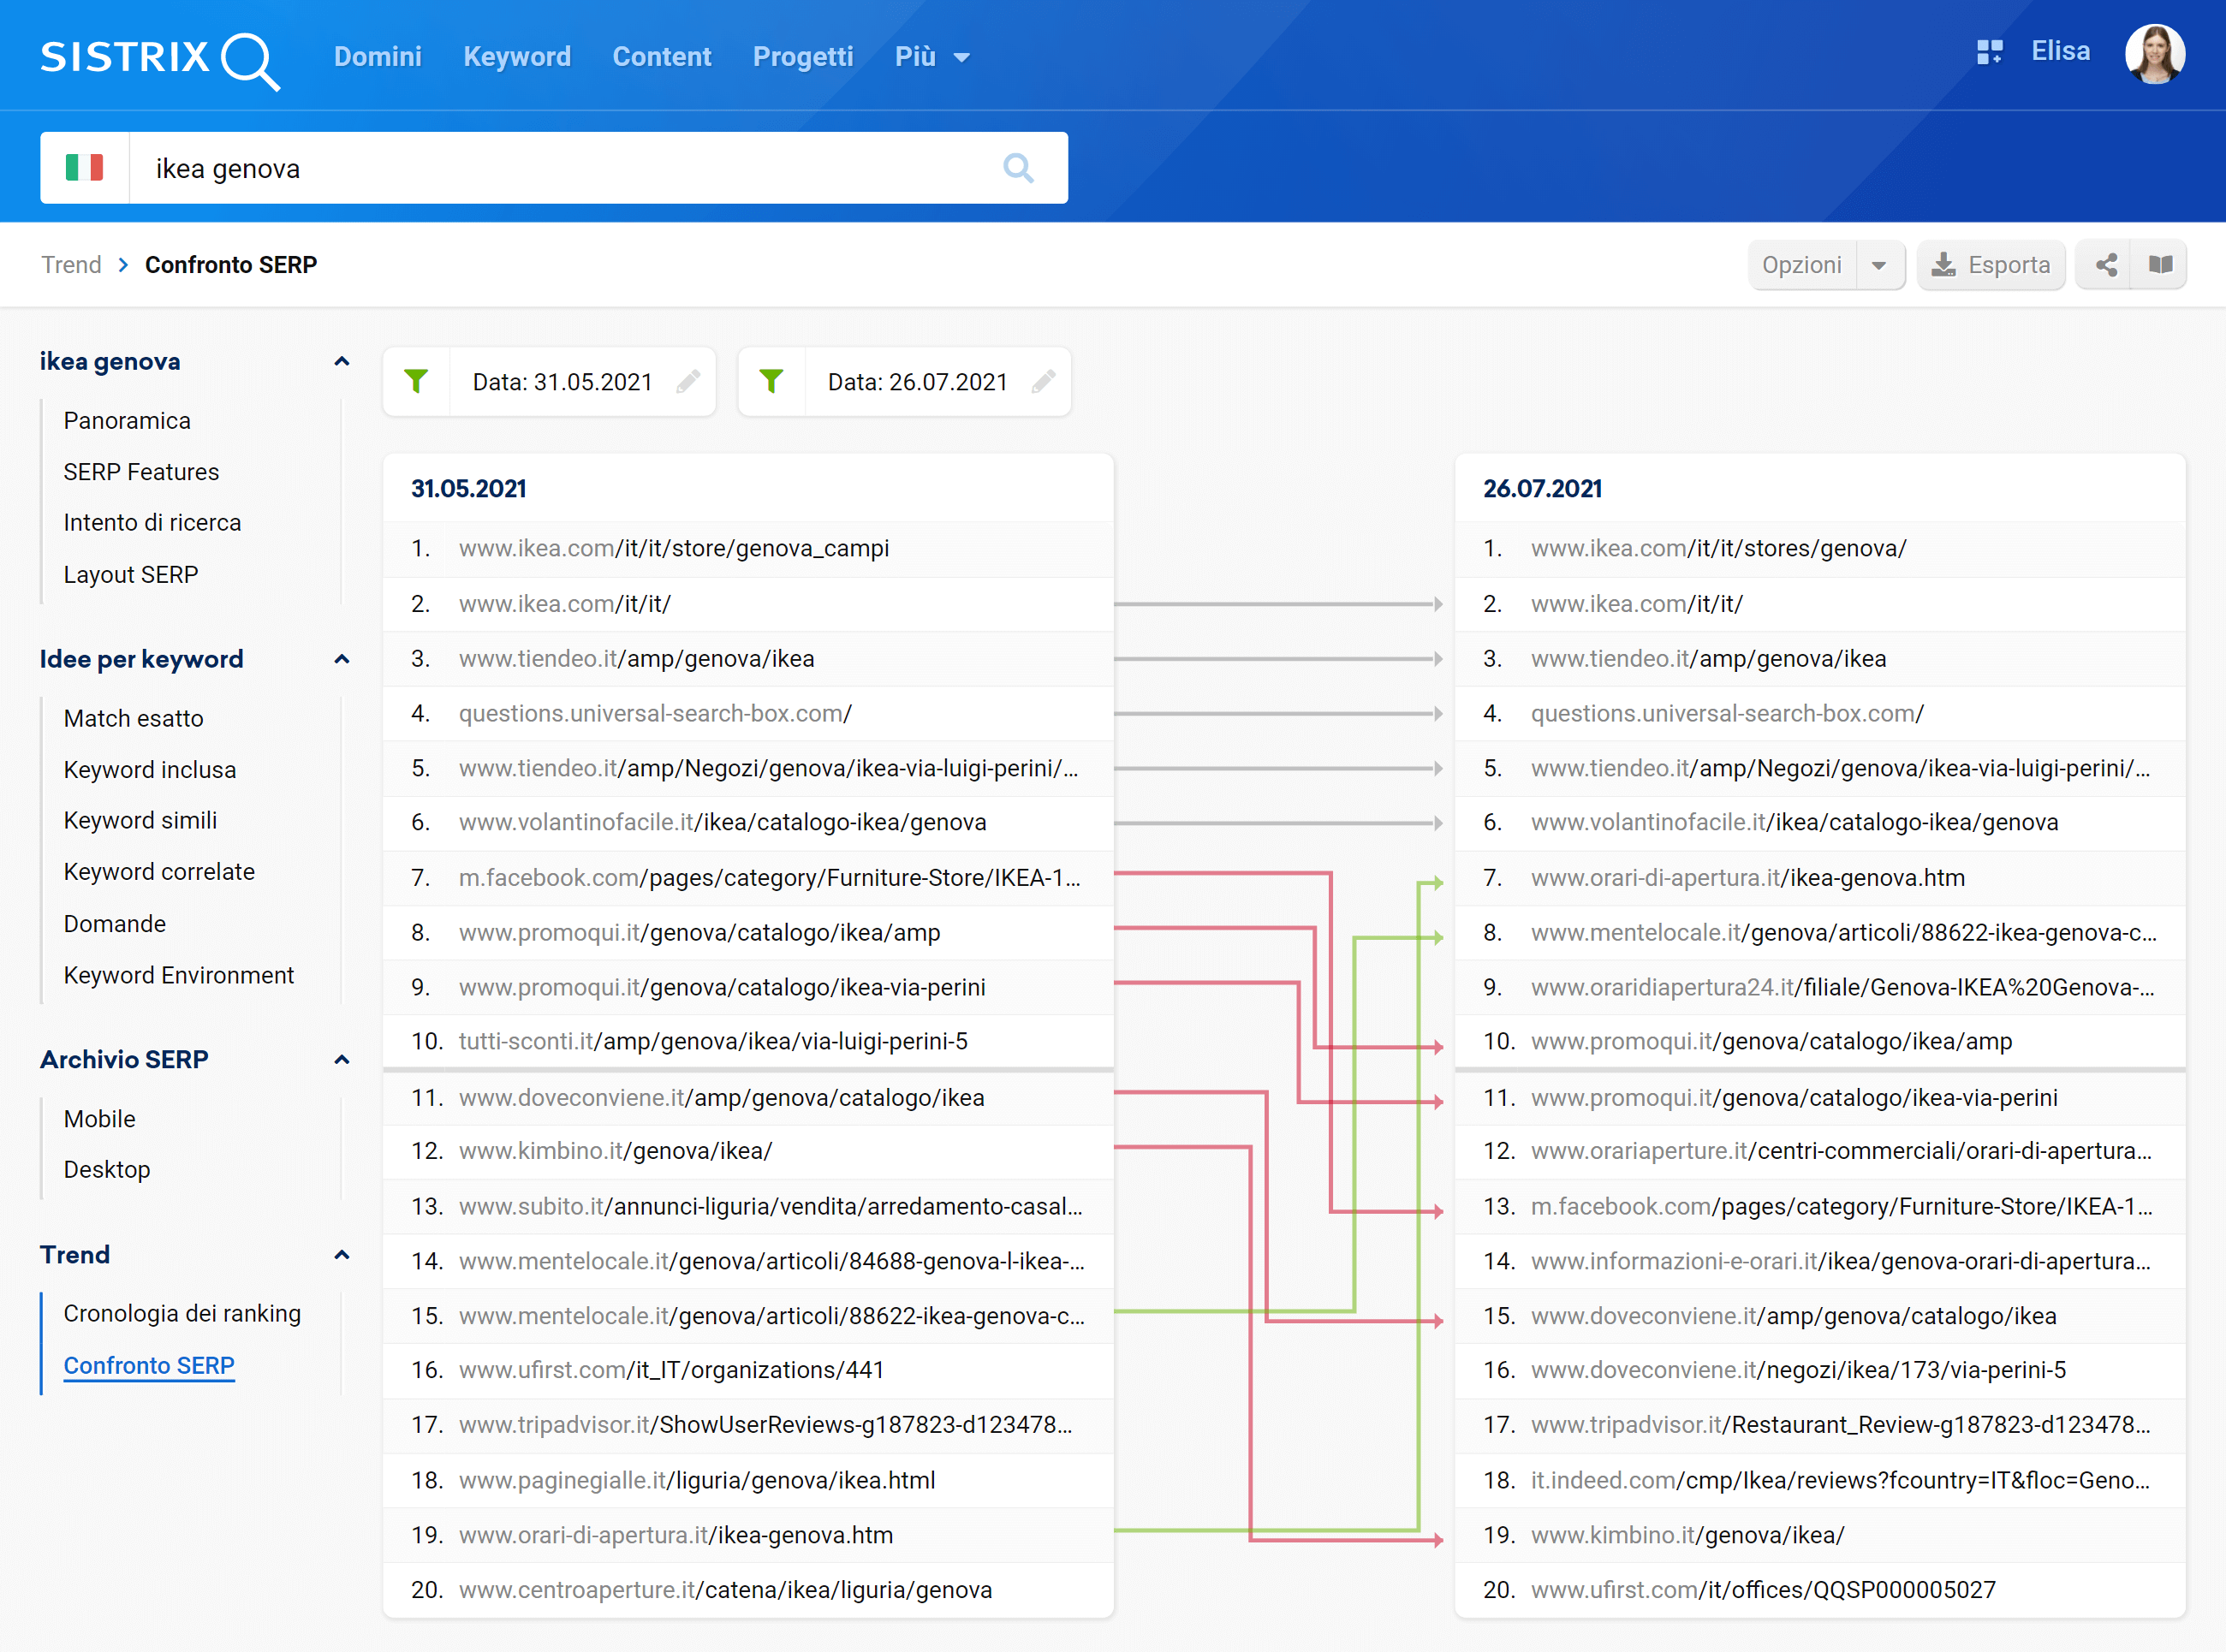Viewport: 2226px width, 1652px height.
Task: Collapse the Trend sidebar section
Action: [341, 1255]
